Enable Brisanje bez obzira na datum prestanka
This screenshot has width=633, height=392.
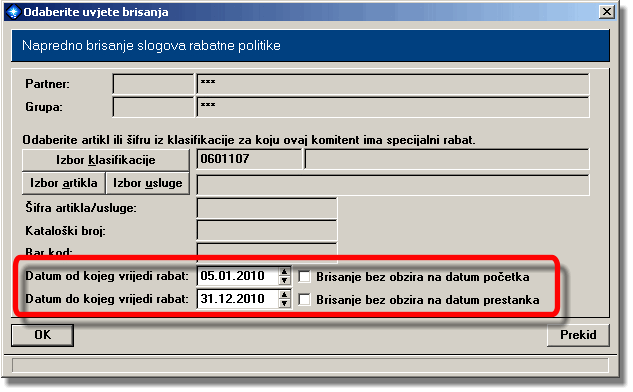[304, 300]
